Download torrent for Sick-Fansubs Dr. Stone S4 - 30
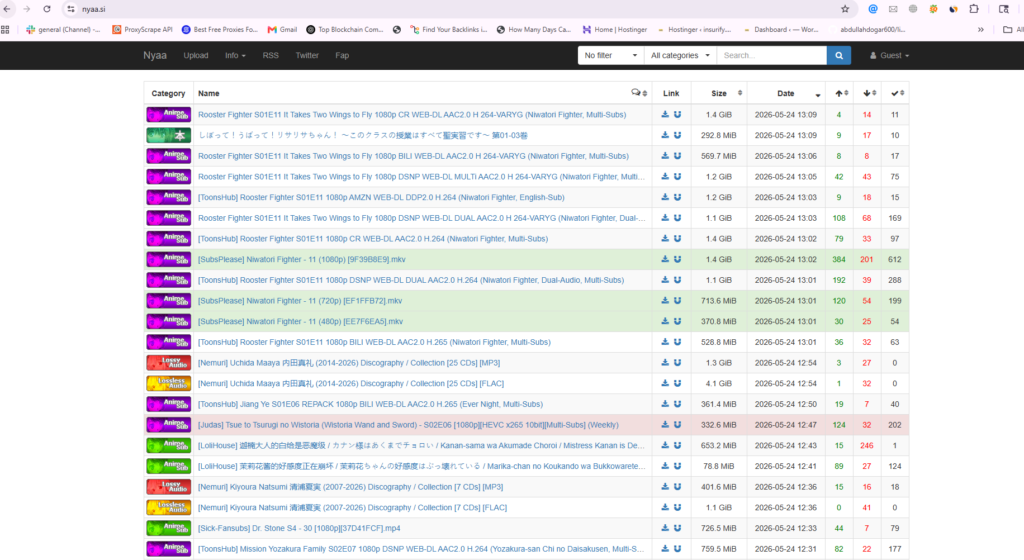The height and width of the screenshot is (560, 1024). [665, 528]
